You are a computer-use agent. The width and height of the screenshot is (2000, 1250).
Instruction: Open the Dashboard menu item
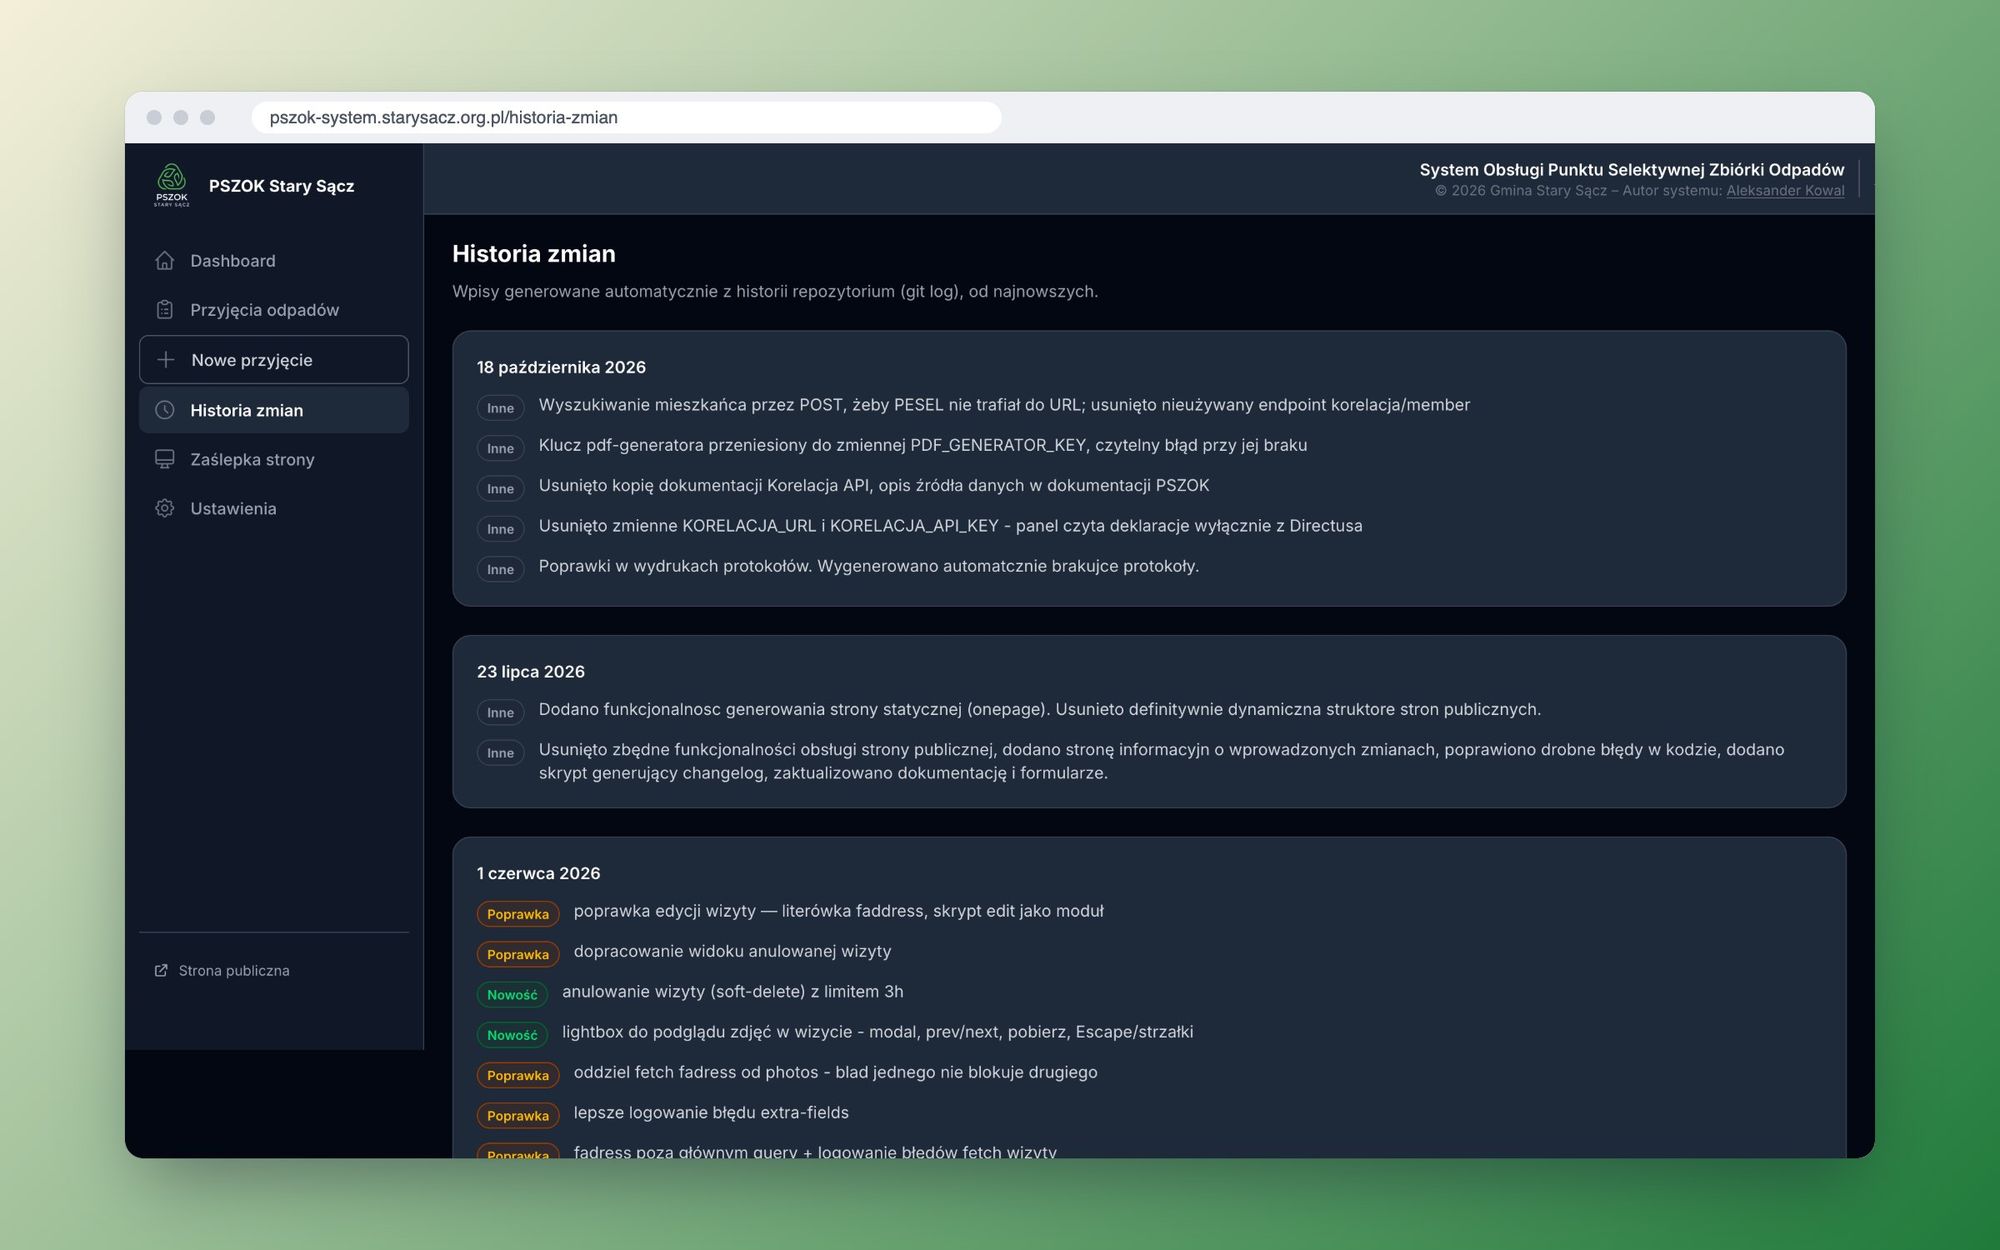point(274,261)
